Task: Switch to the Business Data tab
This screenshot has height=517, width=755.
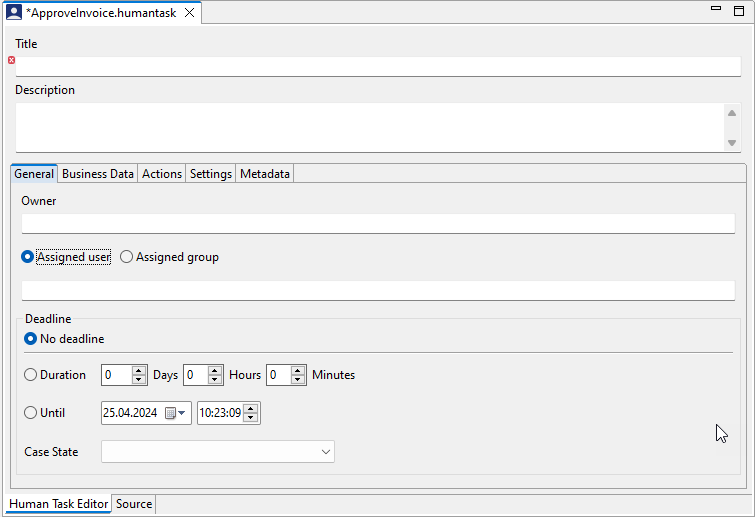Action: tap(97, 174)
